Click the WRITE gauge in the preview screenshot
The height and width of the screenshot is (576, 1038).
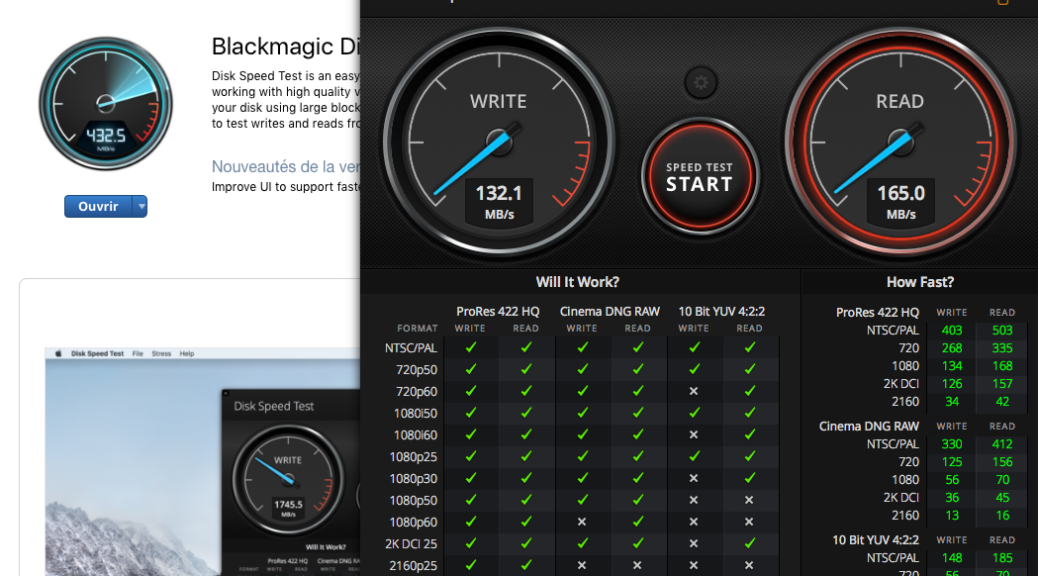(x=288, y=481)
